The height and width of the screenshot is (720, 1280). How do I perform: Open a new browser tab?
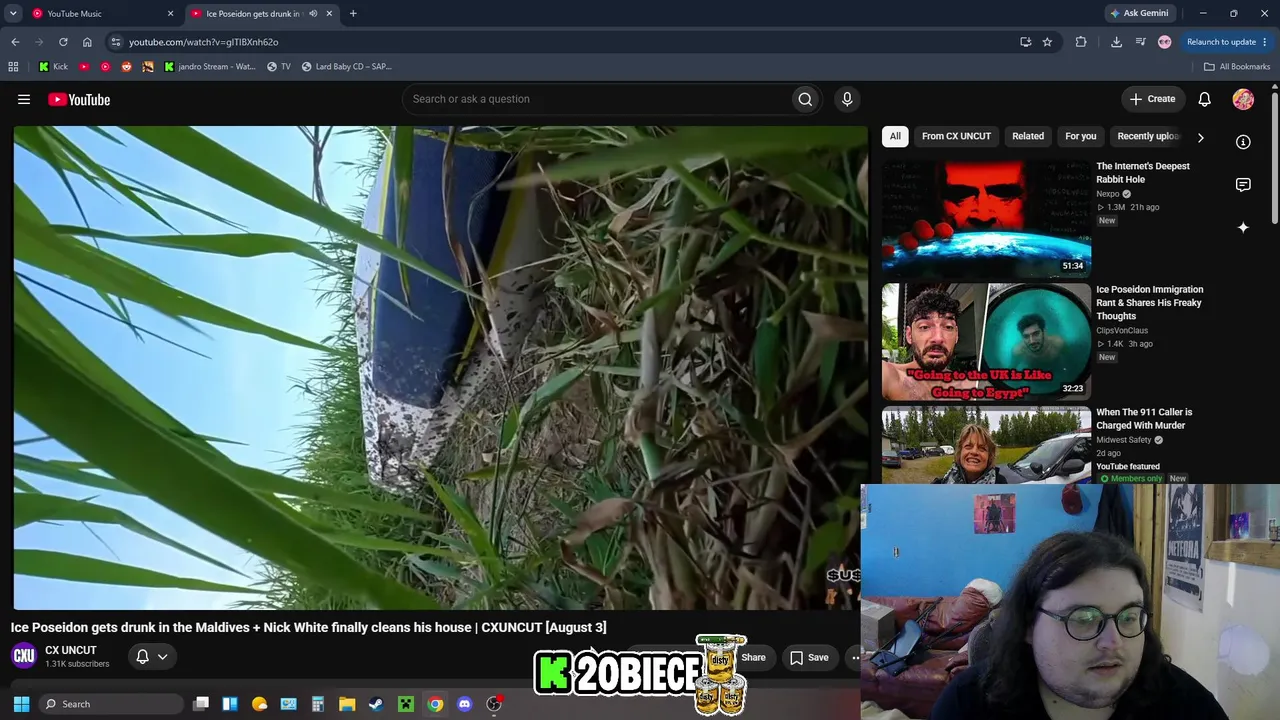pyautogui.click(x=353, y=14)
